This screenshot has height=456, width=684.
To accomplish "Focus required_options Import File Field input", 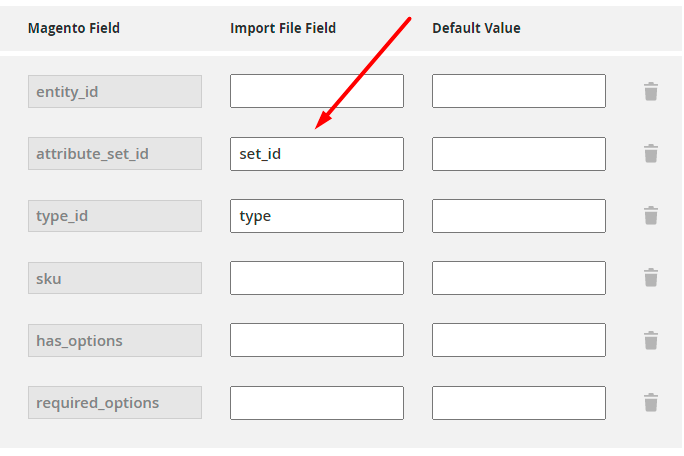I will click(x=317, y=403).
